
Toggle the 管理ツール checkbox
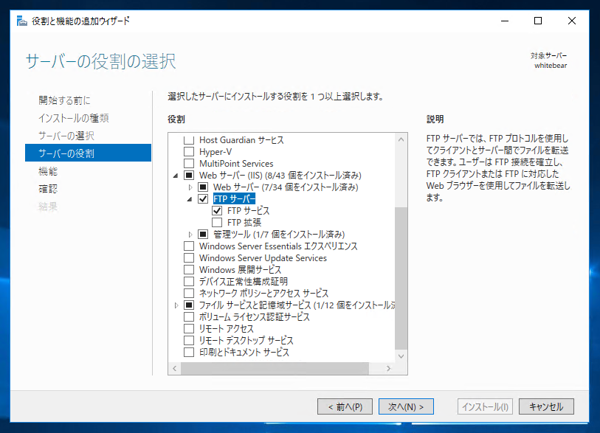point(203,234)
